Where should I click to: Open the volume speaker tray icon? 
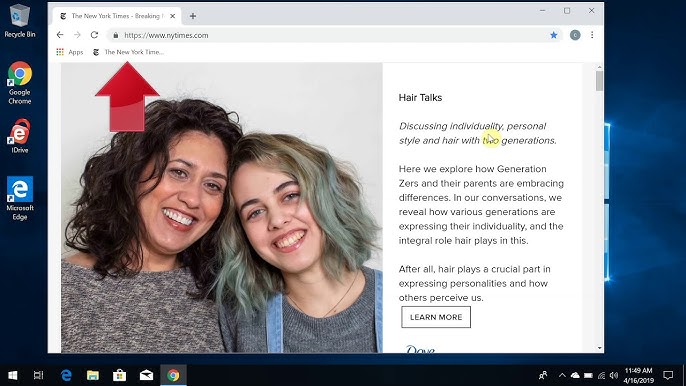614,375
